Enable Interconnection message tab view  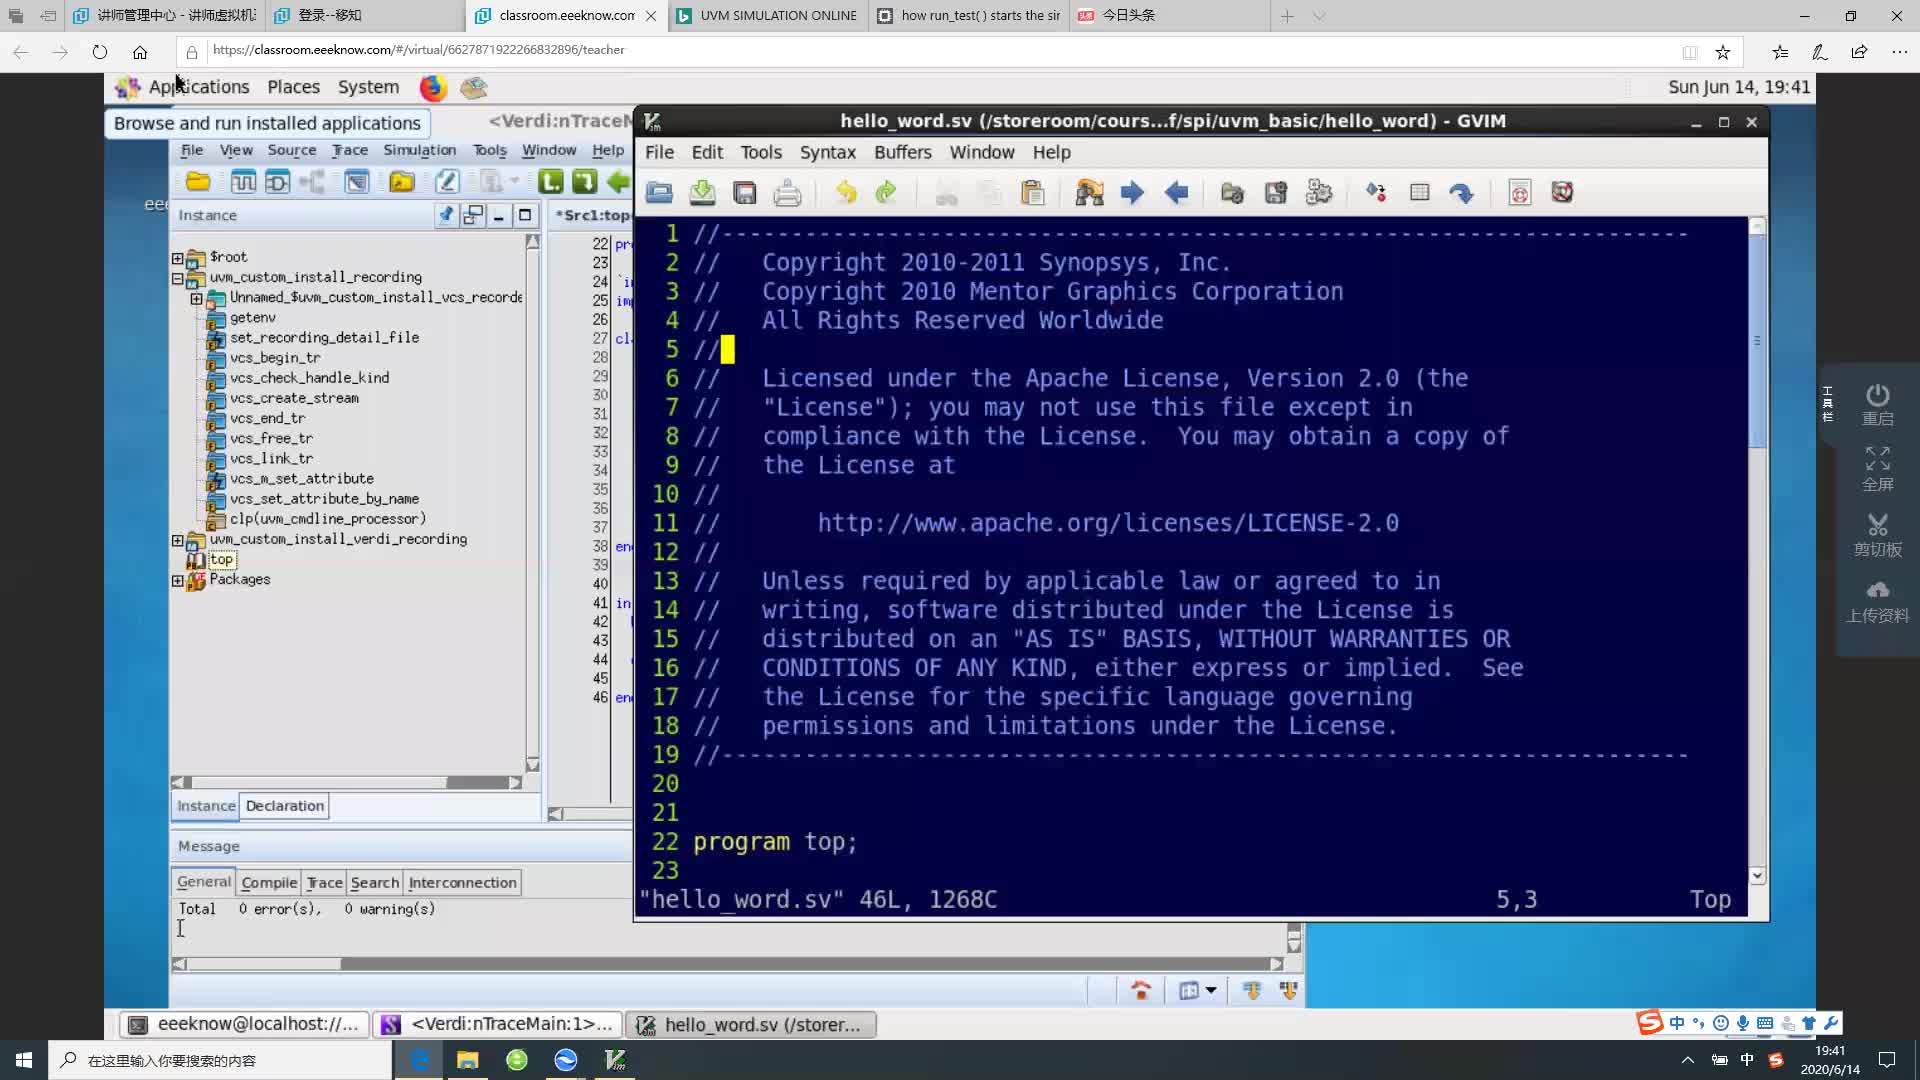pos(462,881)
